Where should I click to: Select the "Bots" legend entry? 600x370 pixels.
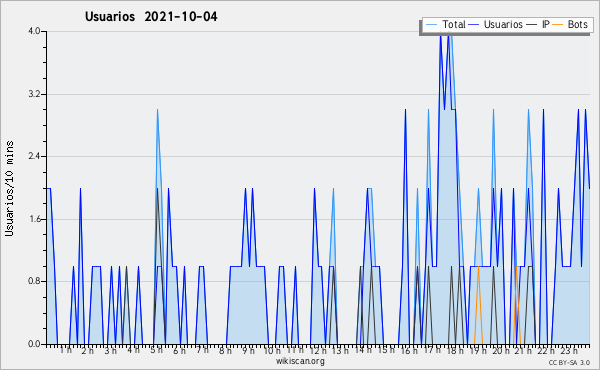[x=577, y=24]
